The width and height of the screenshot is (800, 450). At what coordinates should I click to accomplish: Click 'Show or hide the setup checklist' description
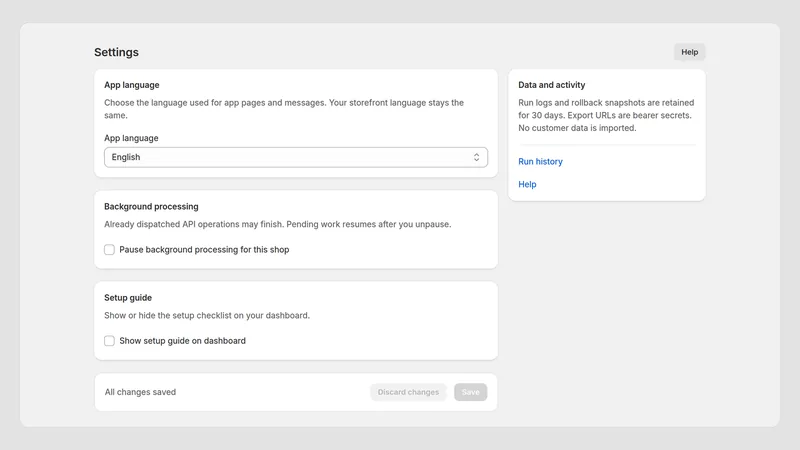(207, 315)
